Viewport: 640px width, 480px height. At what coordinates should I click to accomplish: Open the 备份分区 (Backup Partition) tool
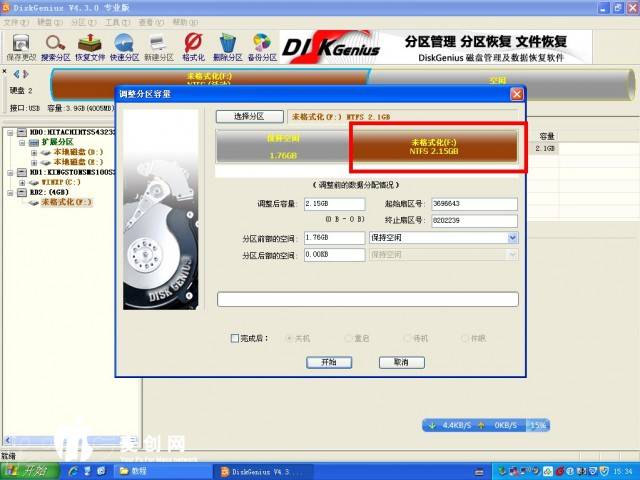tap(262, 45)
